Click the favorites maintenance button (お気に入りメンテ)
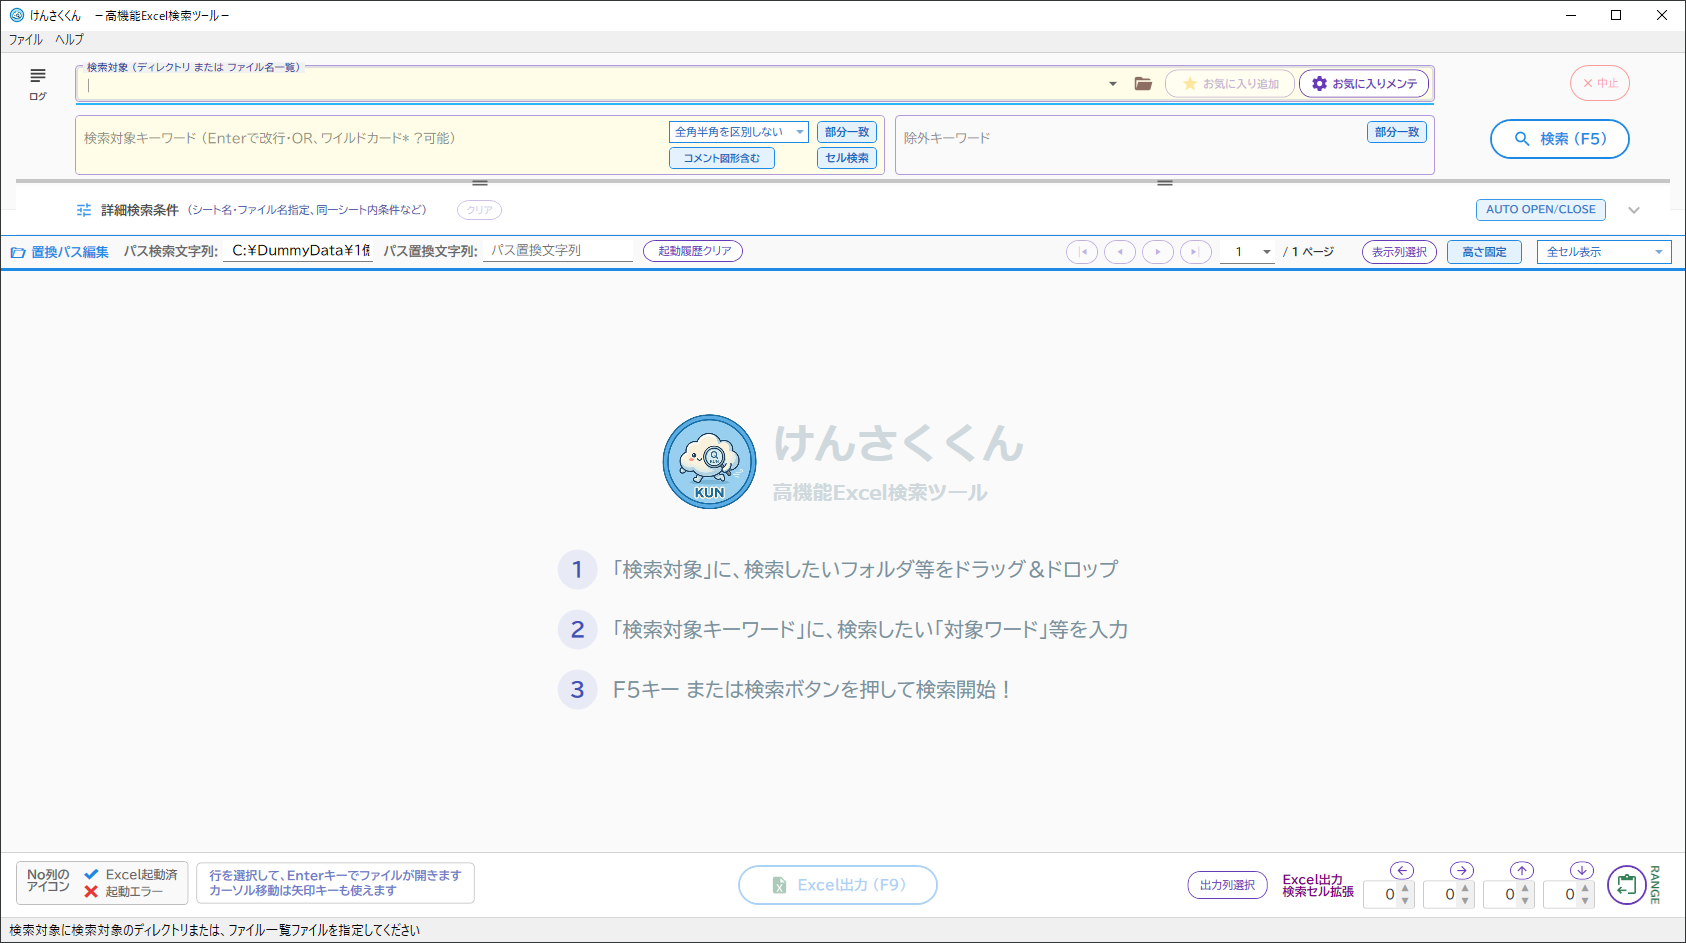Image resolution: width=1686 pixels, height=943 pixels. (1364, 84)
